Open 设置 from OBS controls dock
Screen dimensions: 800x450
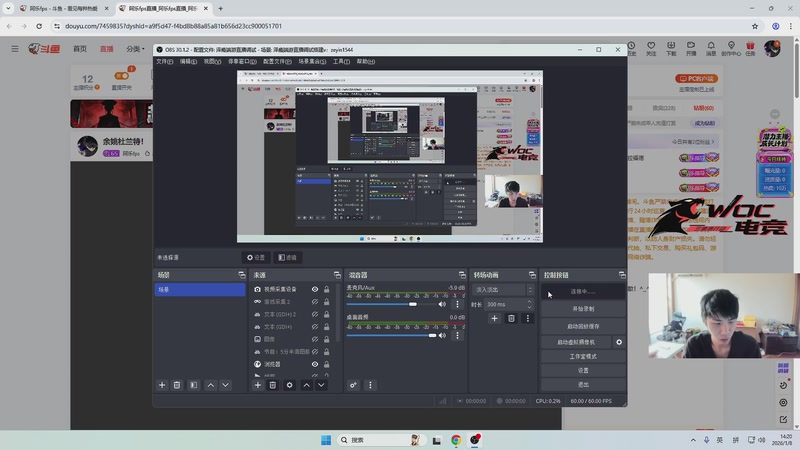[583, 370]
